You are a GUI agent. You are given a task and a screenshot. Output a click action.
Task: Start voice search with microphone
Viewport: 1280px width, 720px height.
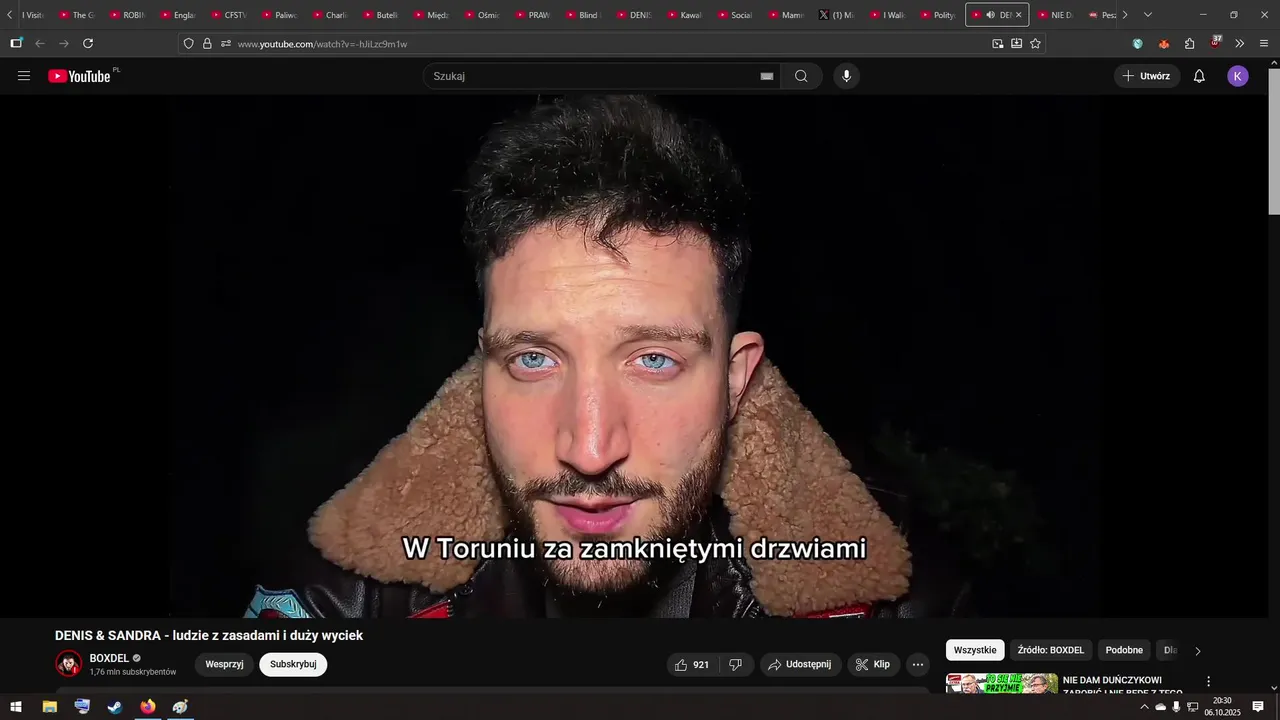pyautogui.click(x=847, y=76)
